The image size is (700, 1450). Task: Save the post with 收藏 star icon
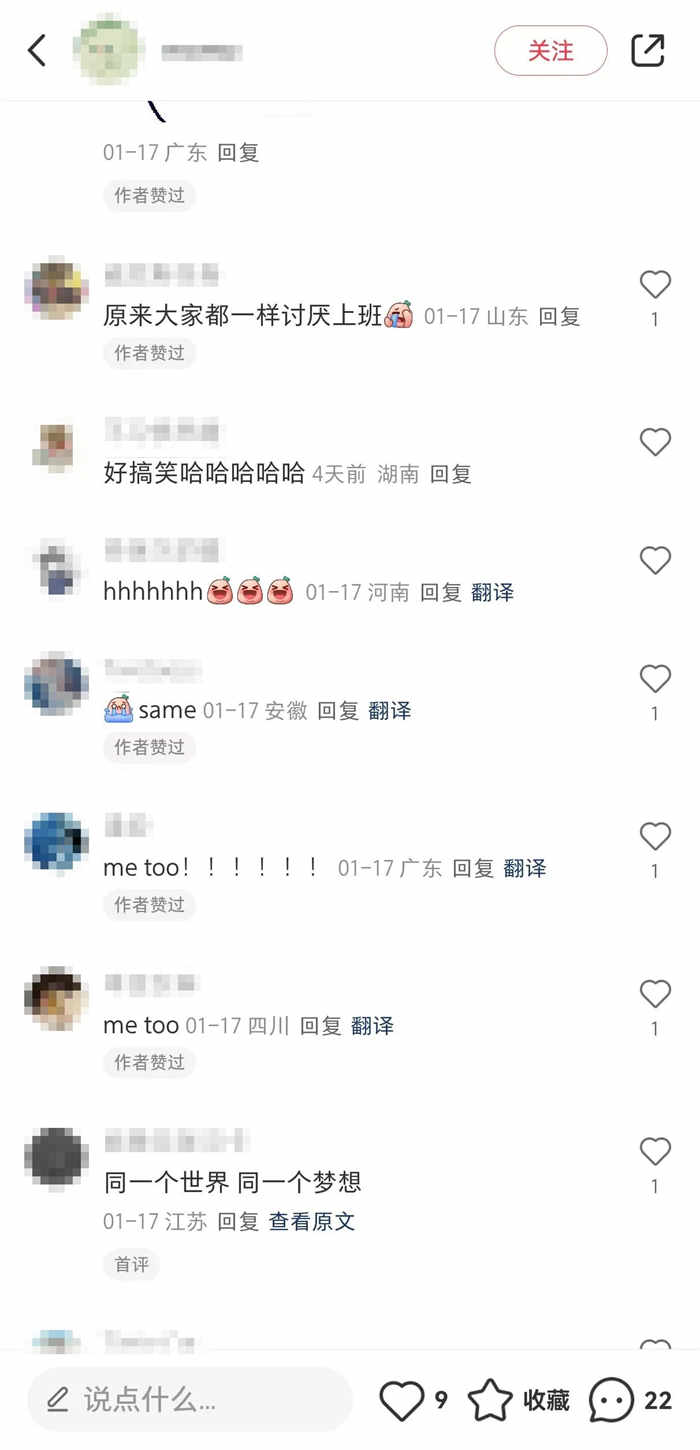(x=490, y=1400)
